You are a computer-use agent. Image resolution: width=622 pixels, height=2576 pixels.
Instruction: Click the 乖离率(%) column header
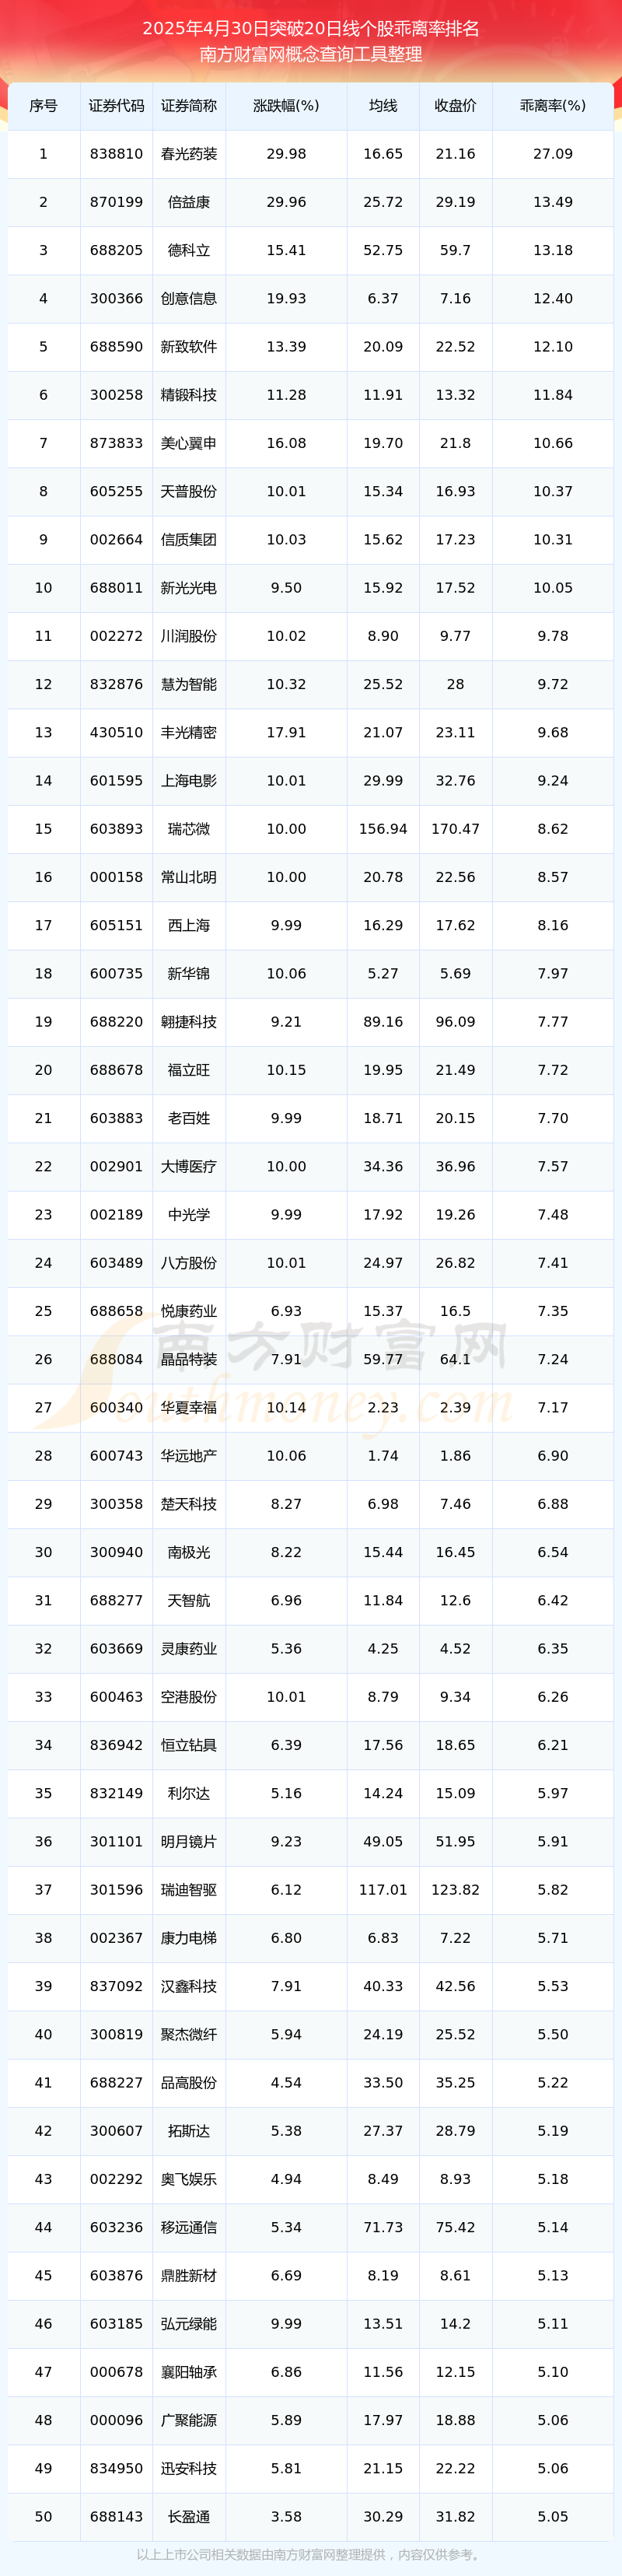[x=553, y=106]
